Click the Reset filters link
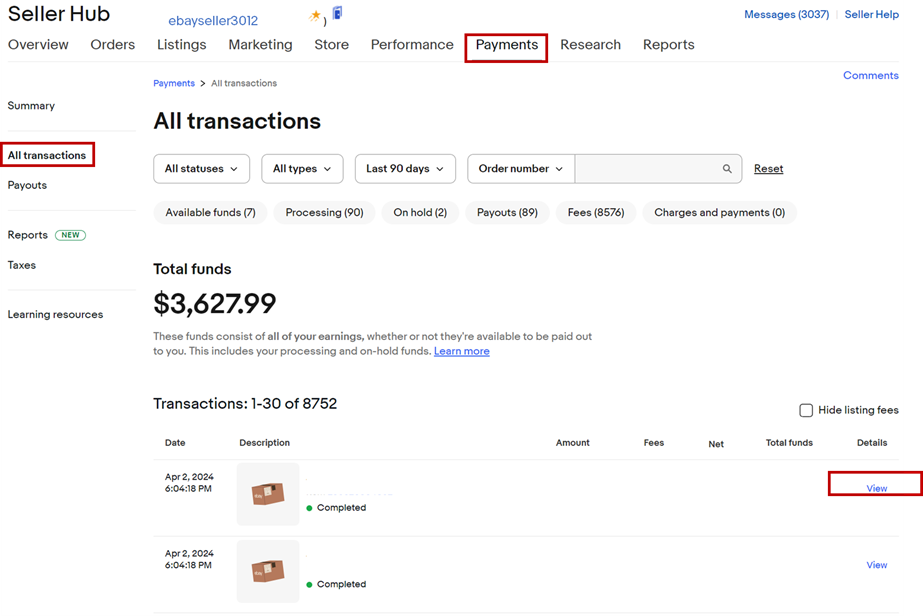923x616 pixels. coord(768,169)
